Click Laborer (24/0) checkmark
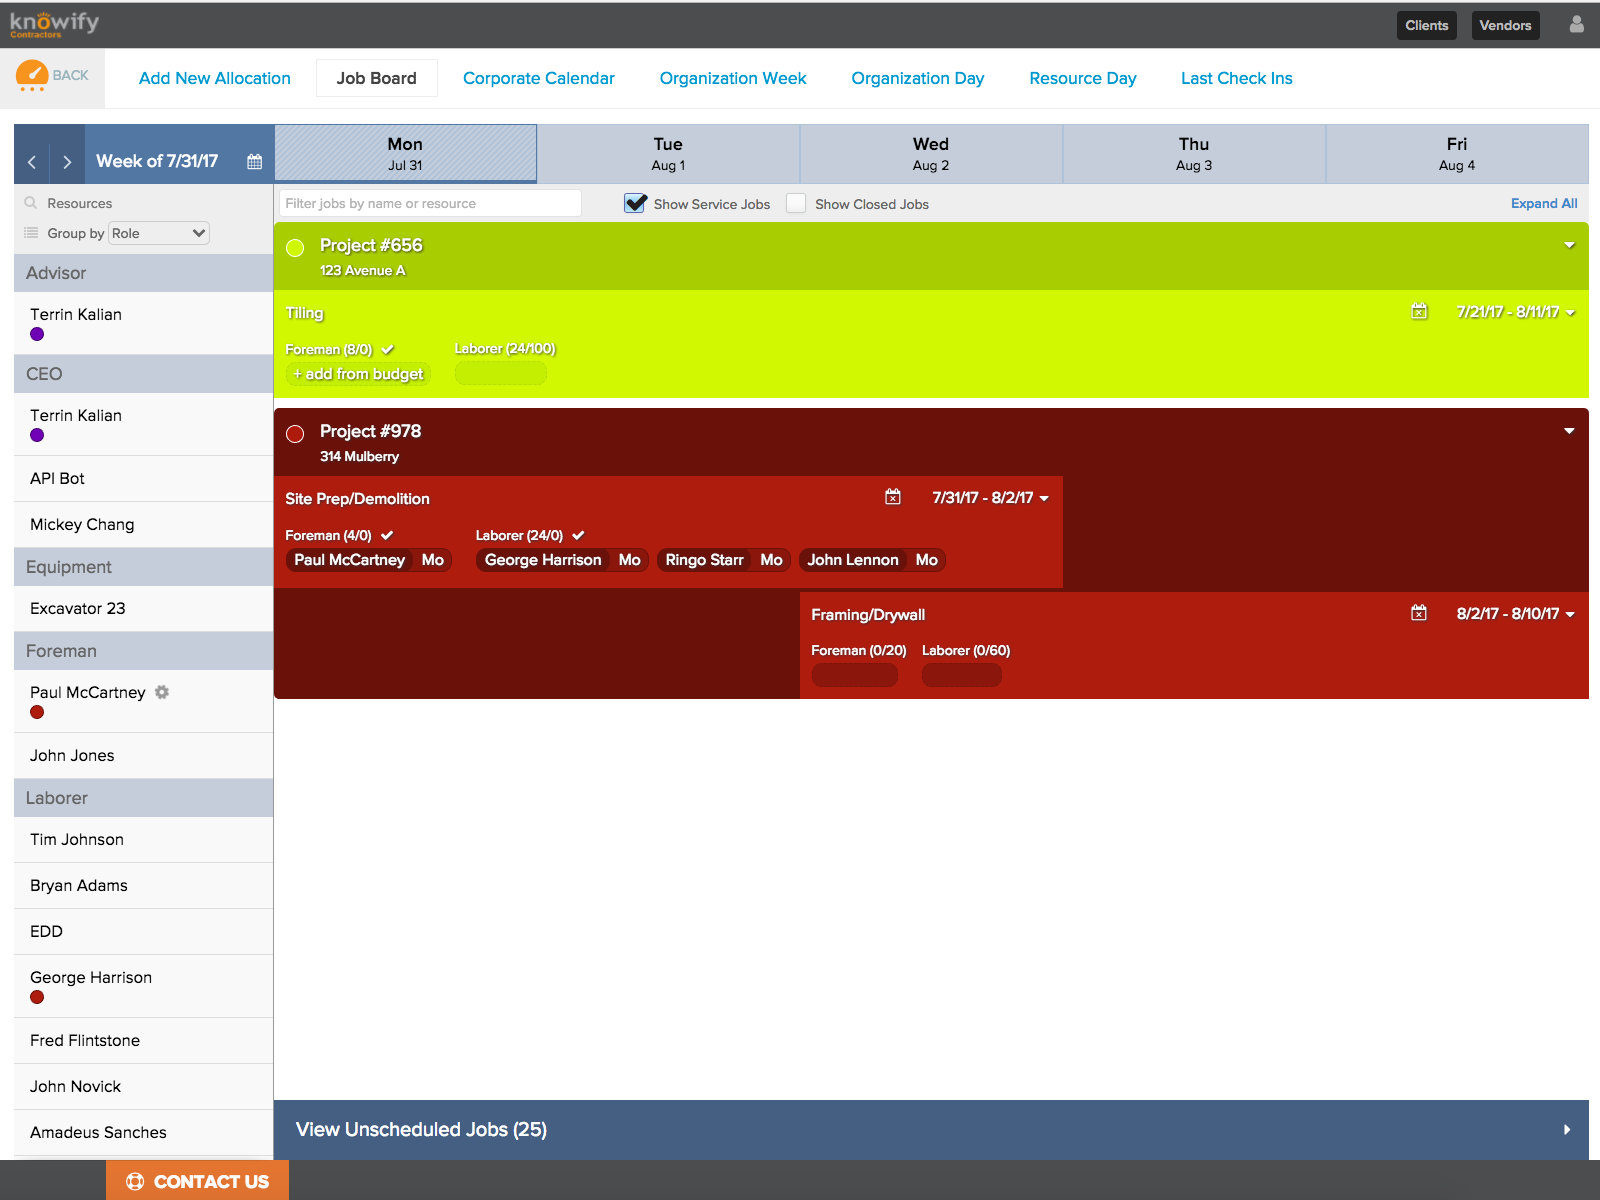This screenshot has width=1600, height=1200. pos(578,535)
